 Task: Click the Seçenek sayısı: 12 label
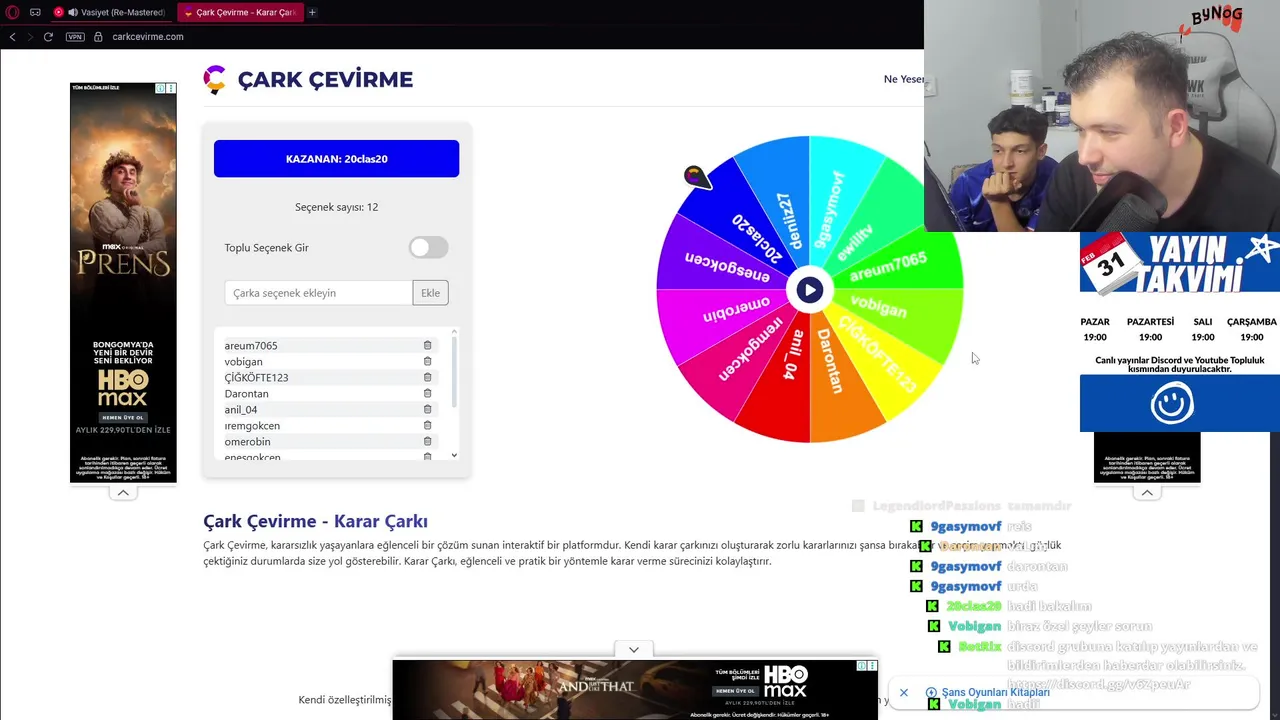click(x=336, y=207)
